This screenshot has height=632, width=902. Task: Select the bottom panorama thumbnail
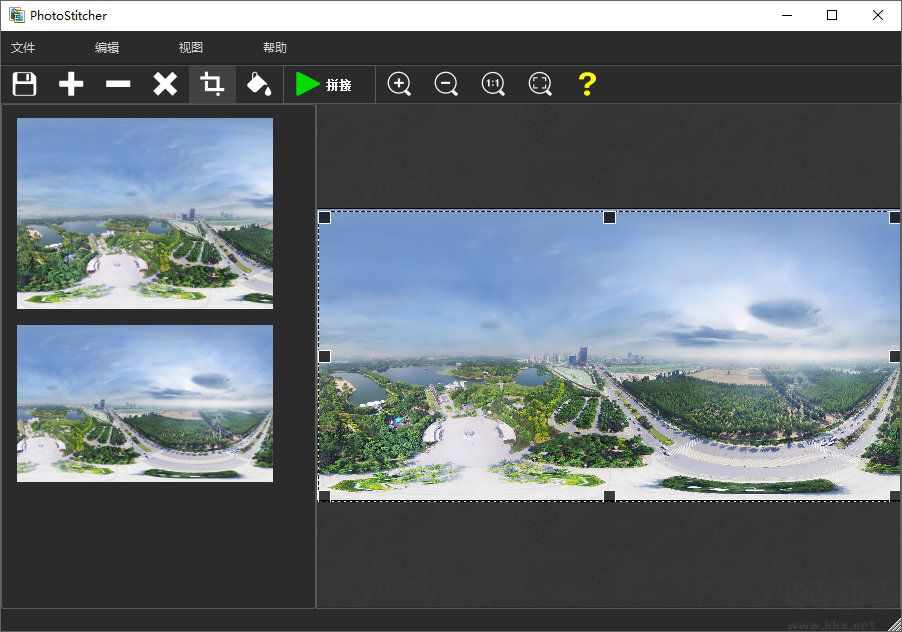tap(144, 404)
